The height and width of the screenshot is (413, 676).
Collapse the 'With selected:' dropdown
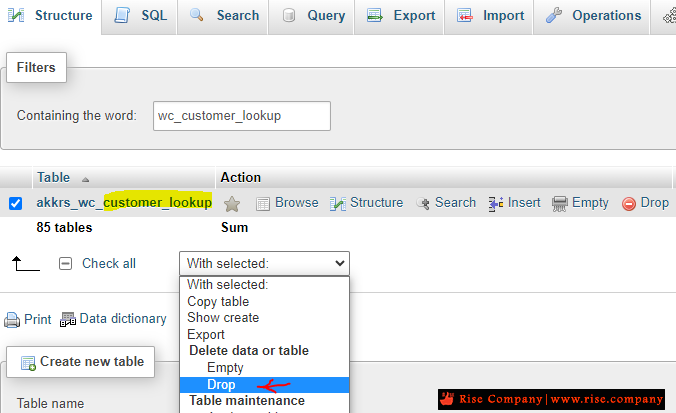[264, 263]
